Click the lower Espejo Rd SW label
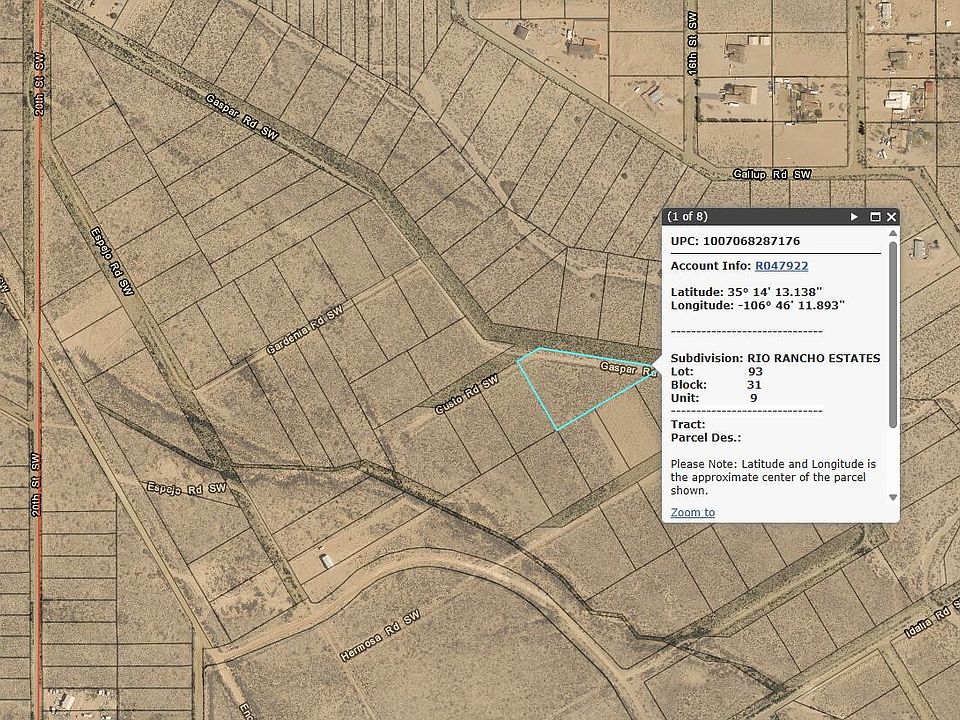960x720 pixels. click(x=187, y=489)
